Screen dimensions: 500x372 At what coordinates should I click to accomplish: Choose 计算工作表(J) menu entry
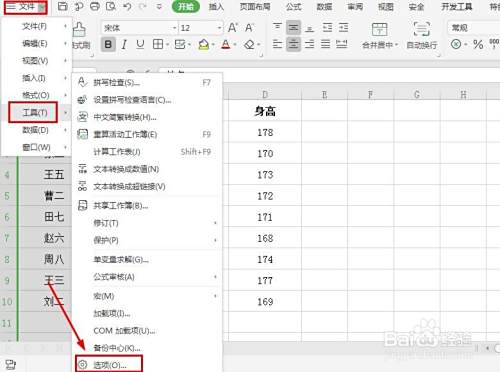pyautogui.click(x=147, y=152)
